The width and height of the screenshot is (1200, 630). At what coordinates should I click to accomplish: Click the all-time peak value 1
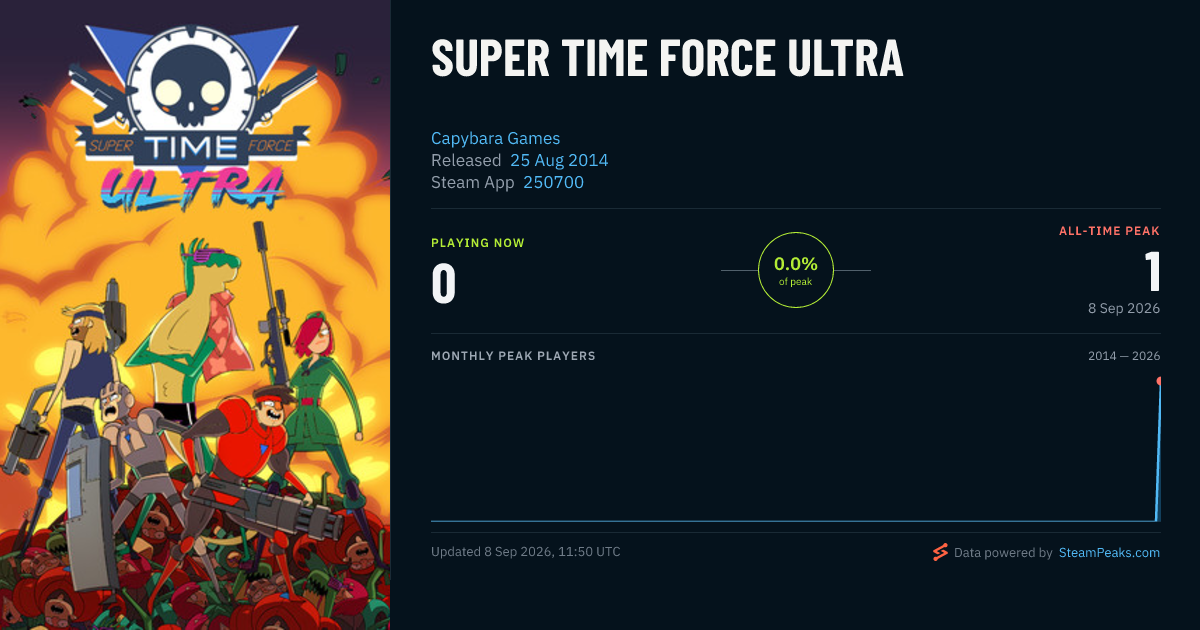coord(1152,272)
